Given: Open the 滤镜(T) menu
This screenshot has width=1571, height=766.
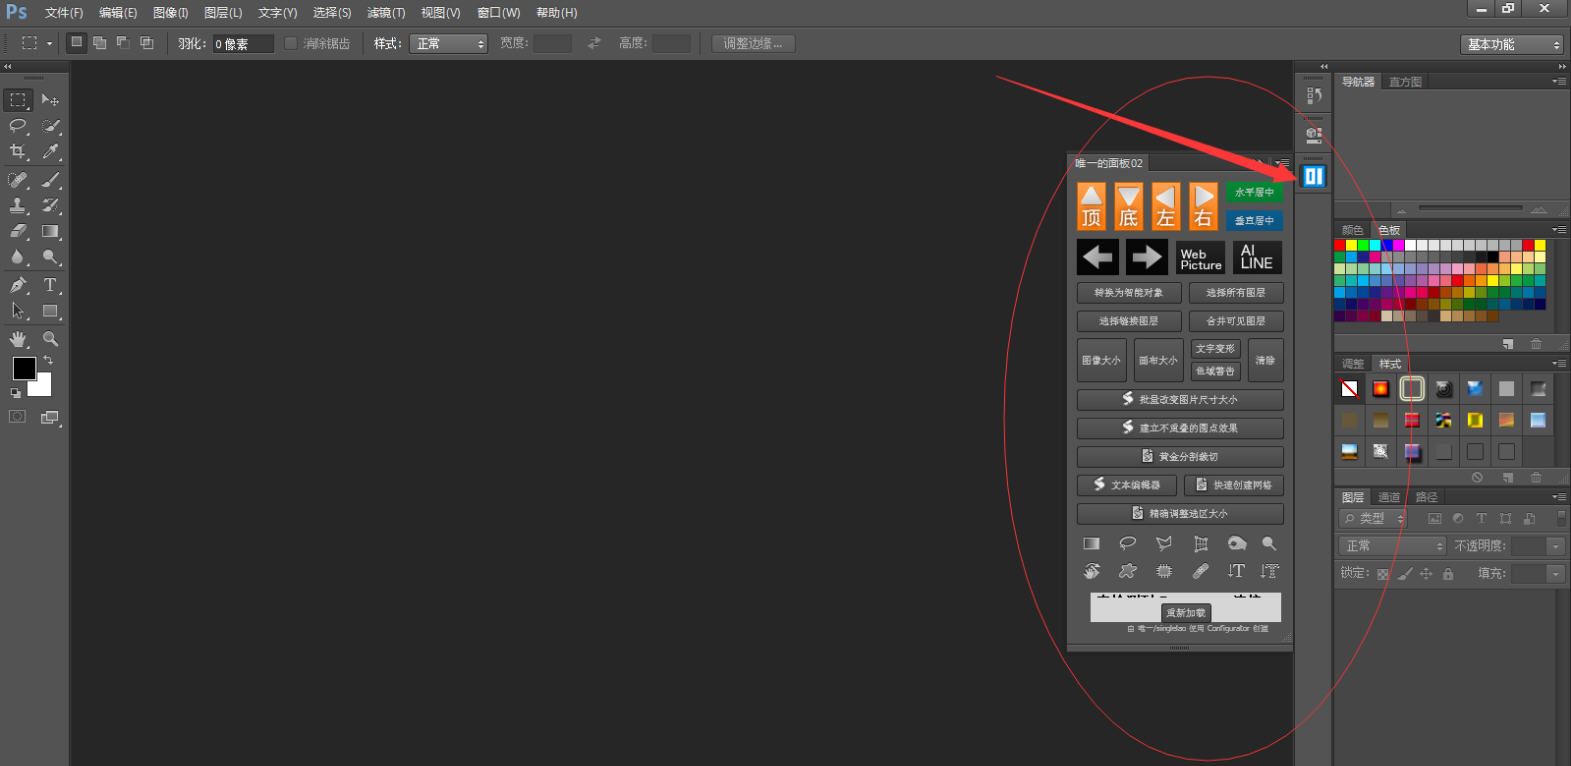Looking at the screenshot, I should click(386, 13).
